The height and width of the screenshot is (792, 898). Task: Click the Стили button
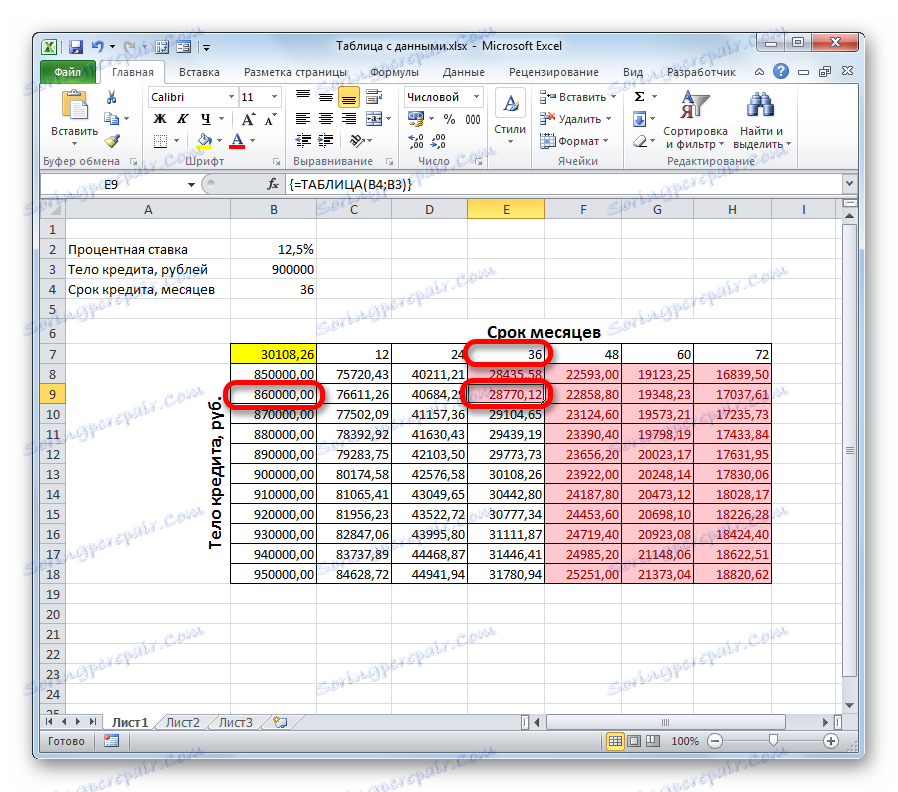(x=510, y=117)
